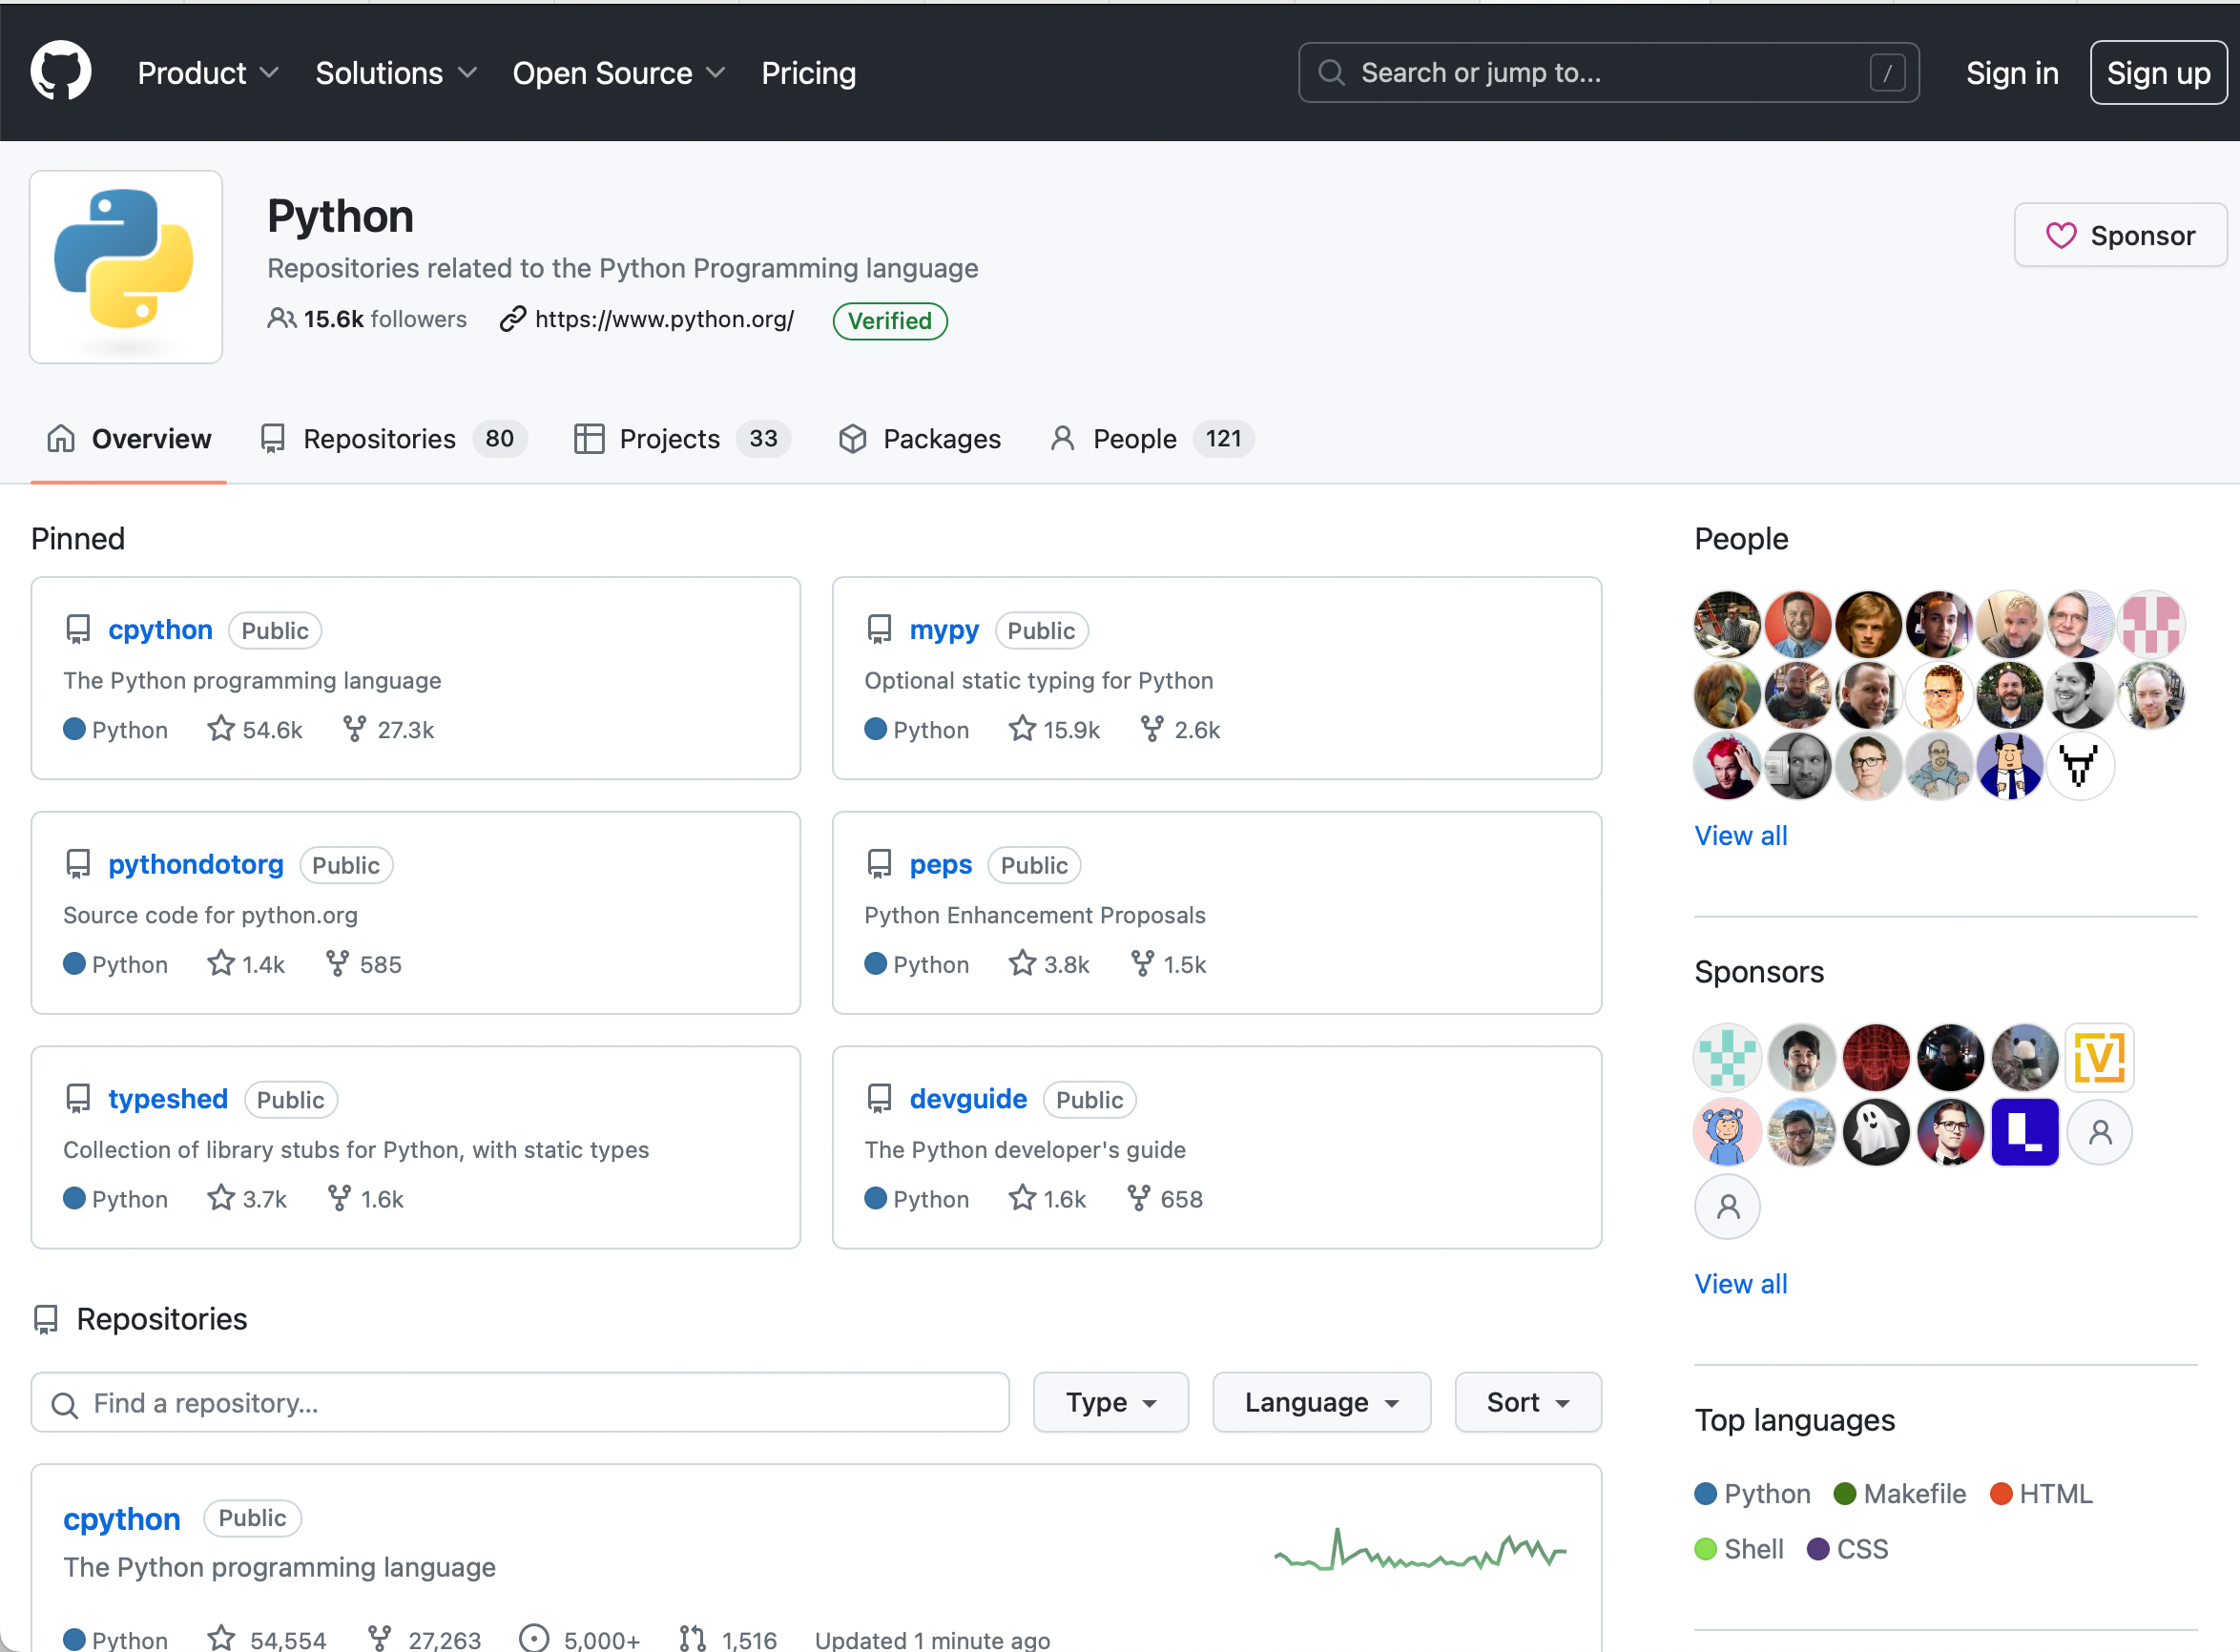Open the pinned devguide repository
The height and width of the screenshot is (1652, 2240).
pos(968,1098)
